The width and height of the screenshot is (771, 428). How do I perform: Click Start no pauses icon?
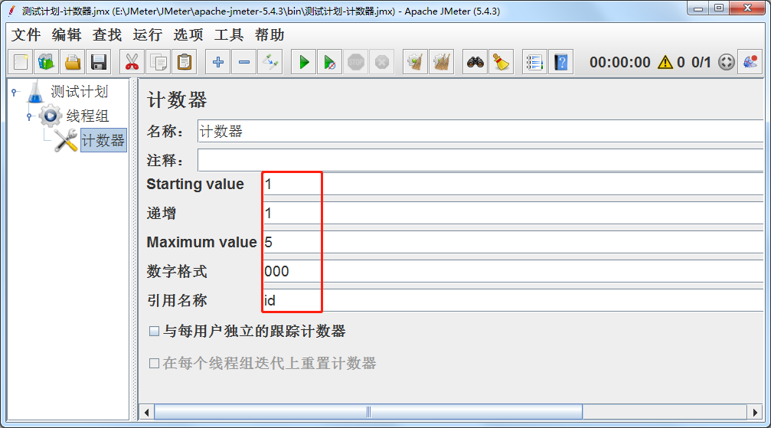[x=329, y=62]
